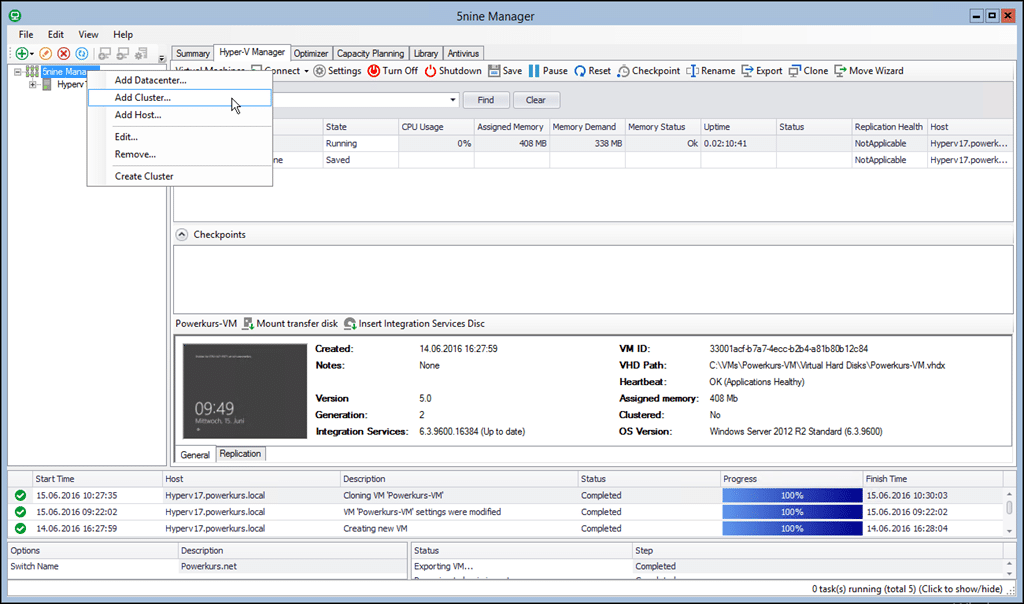Collapse the 5nine Manager tree node

coord(18,72)
